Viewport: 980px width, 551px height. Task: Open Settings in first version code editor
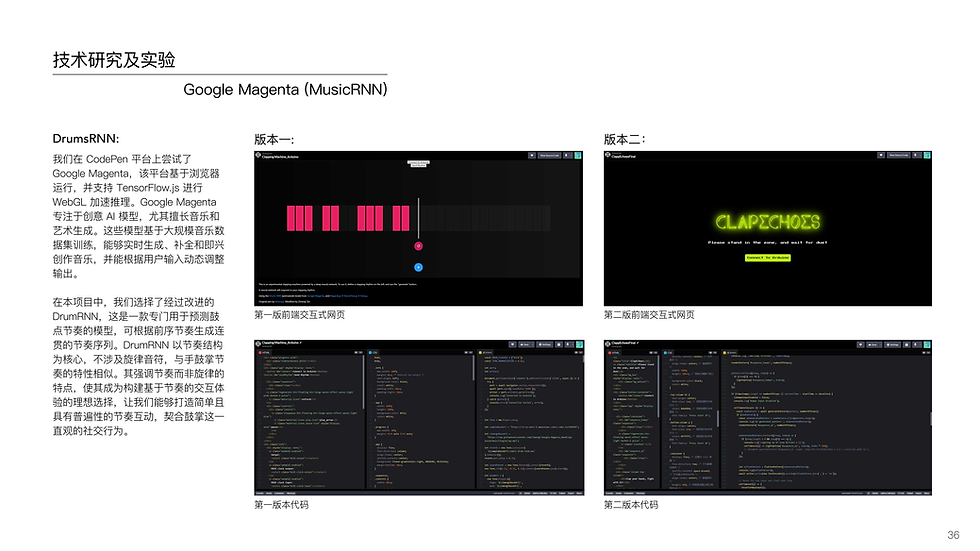click(544, 344)
